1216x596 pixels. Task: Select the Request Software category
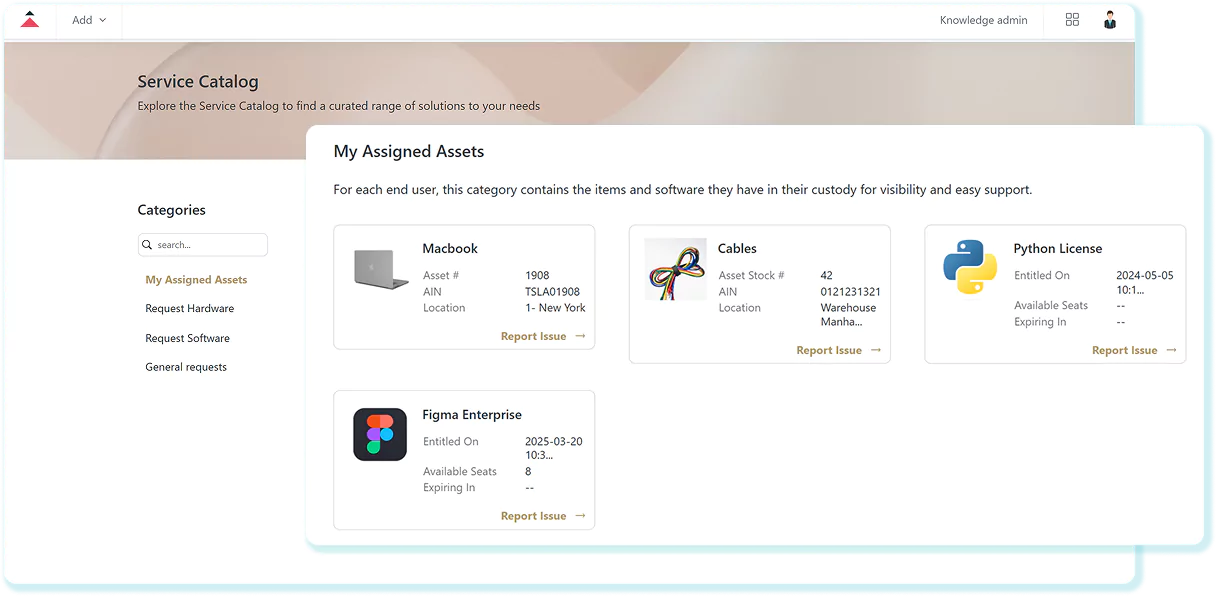coord(187,338)
